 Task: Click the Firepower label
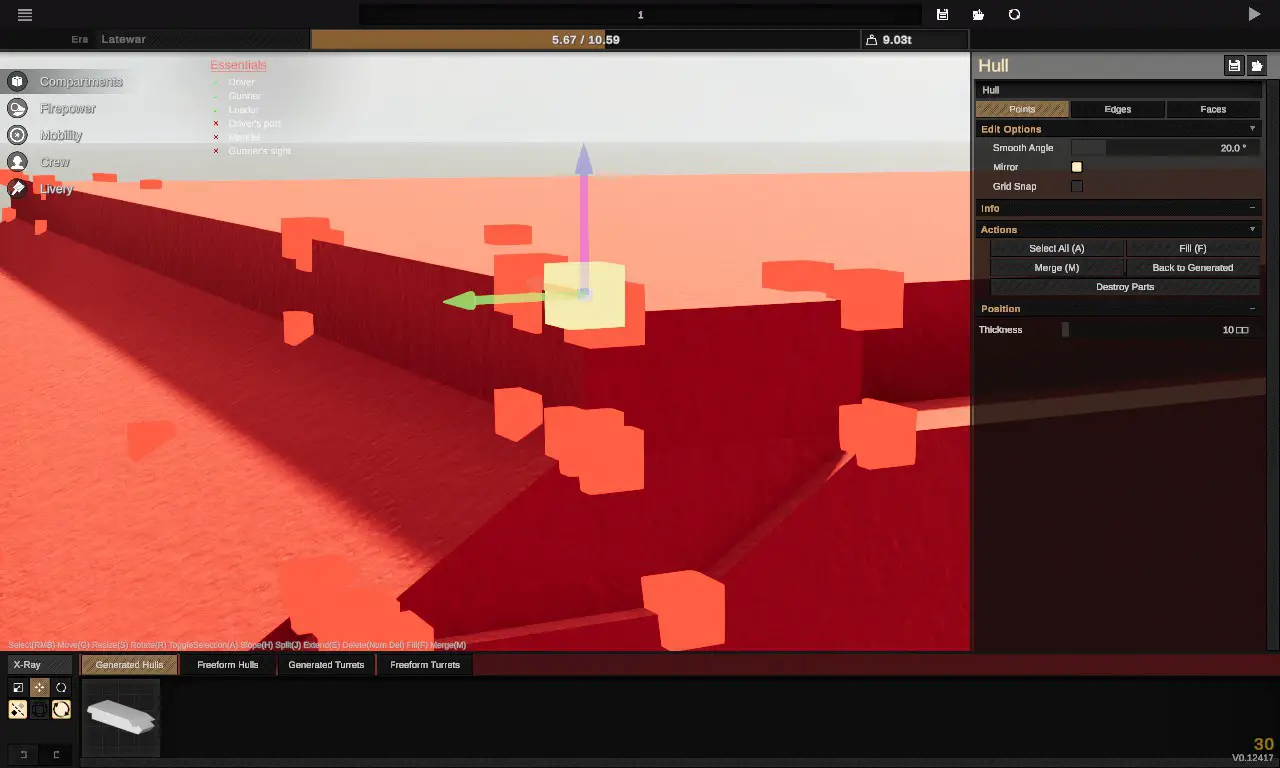click(68, 108)
